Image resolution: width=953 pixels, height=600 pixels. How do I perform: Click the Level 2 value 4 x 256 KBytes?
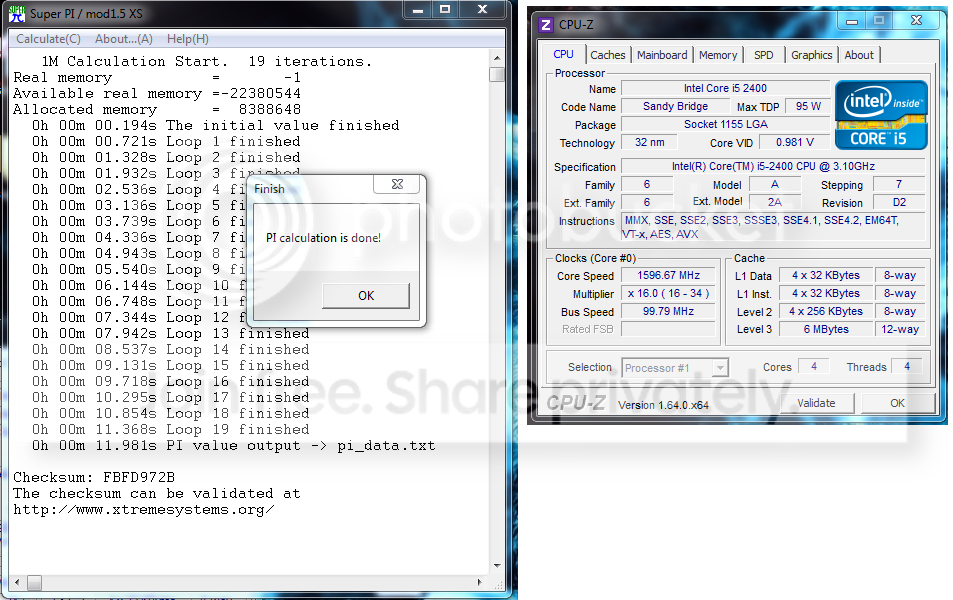[x=825, y=311]
